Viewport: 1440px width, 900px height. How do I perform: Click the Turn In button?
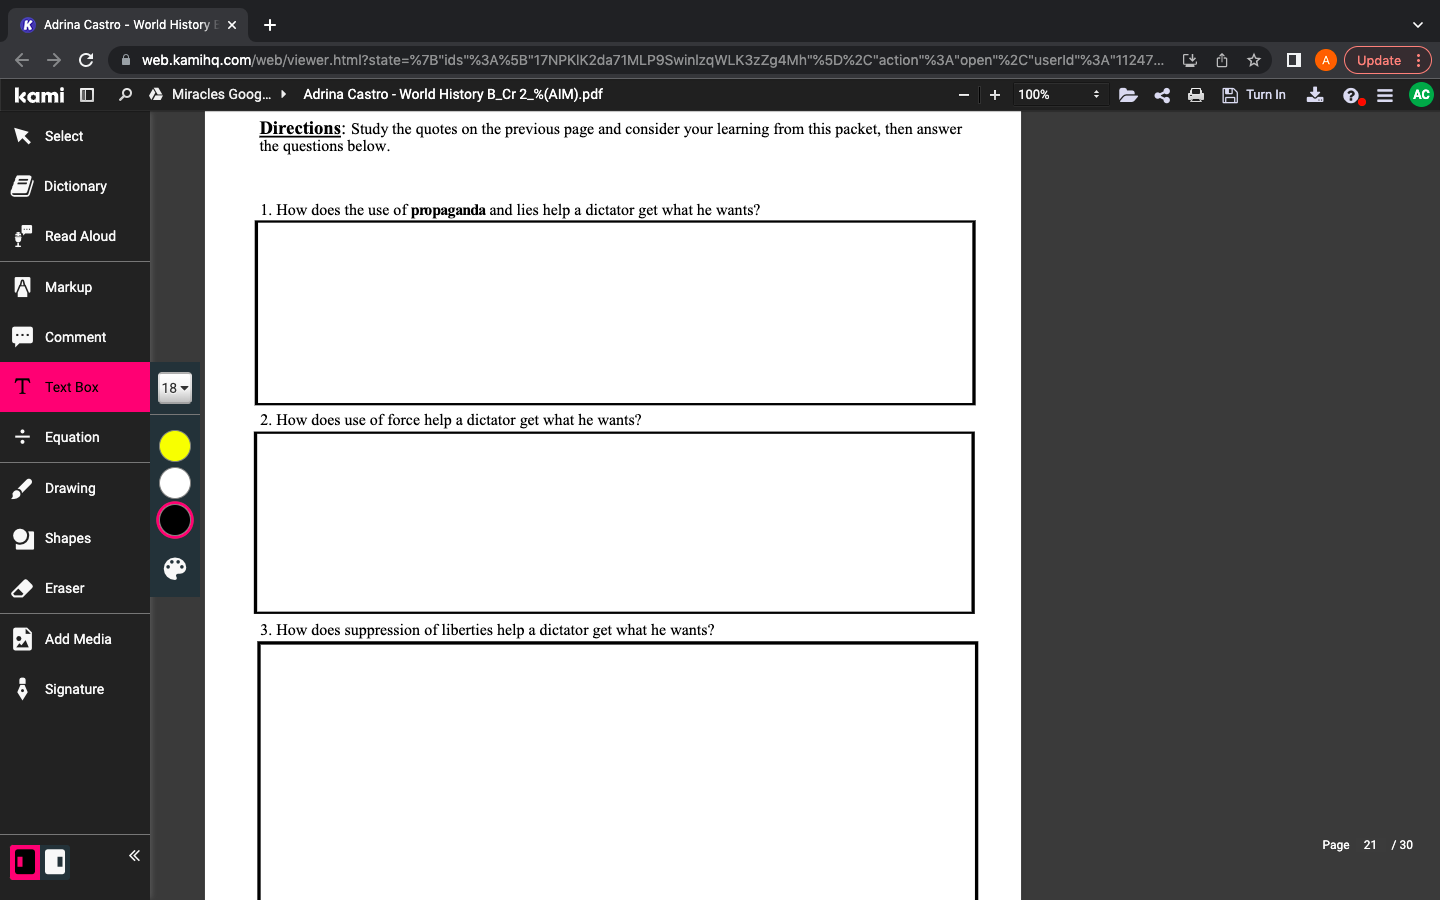[x=1254, y=95]
